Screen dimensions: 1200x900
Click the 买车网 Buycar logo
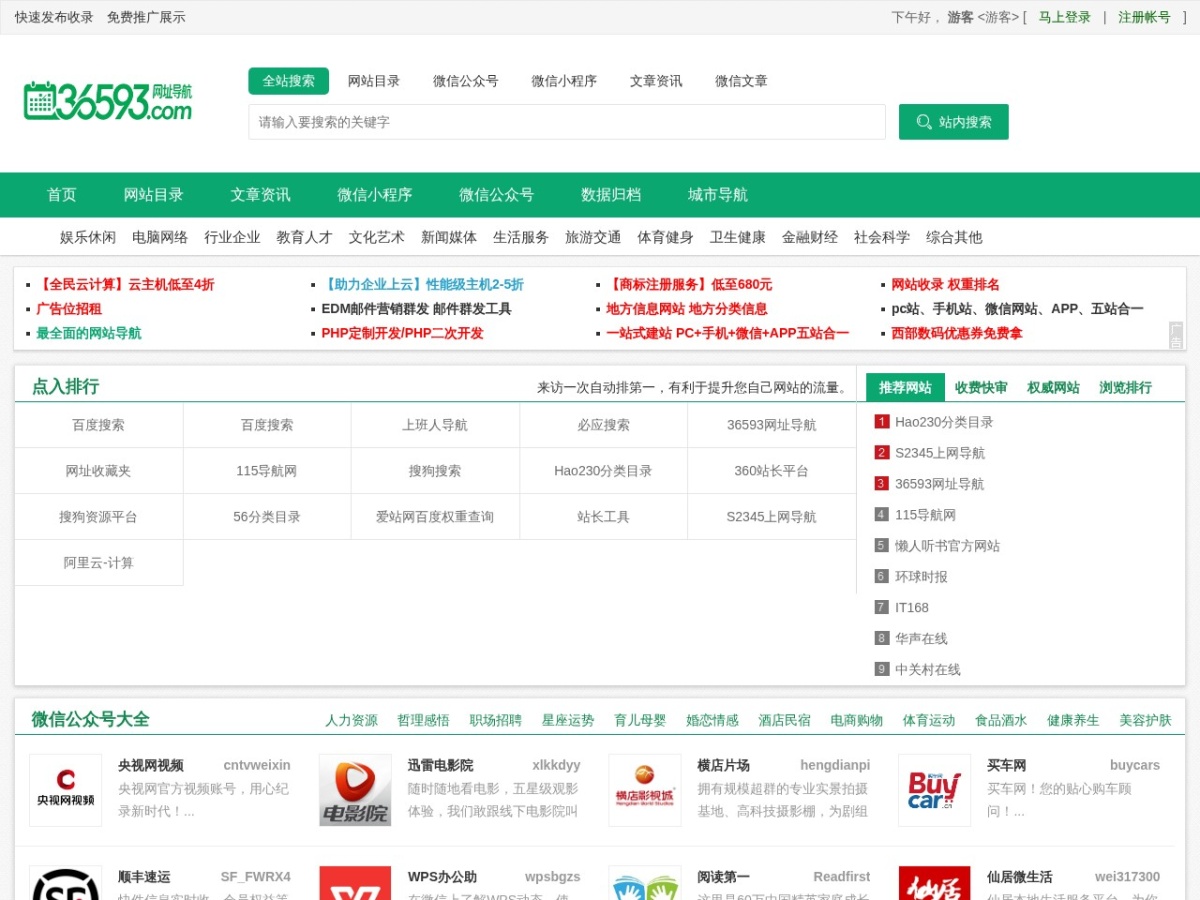[x=934, y=790]
